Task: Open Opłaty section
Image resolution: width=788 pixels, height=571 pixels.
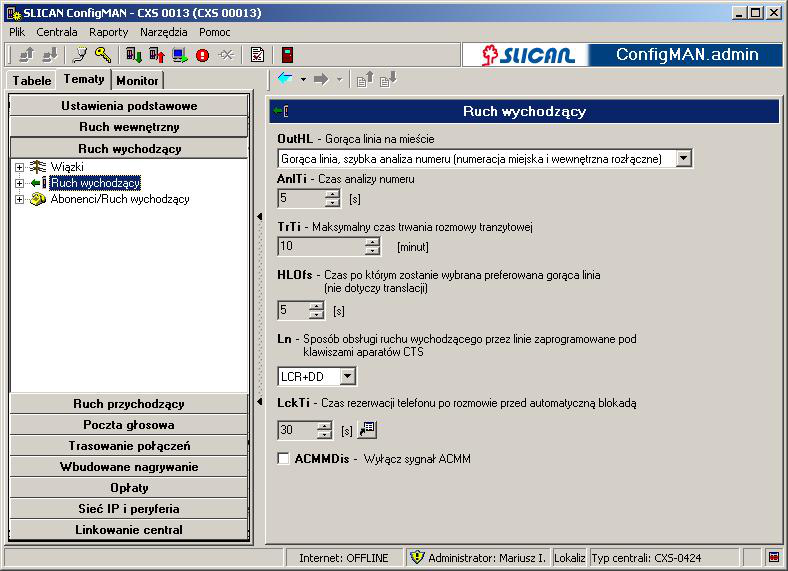Action: [x=129, y=488]
